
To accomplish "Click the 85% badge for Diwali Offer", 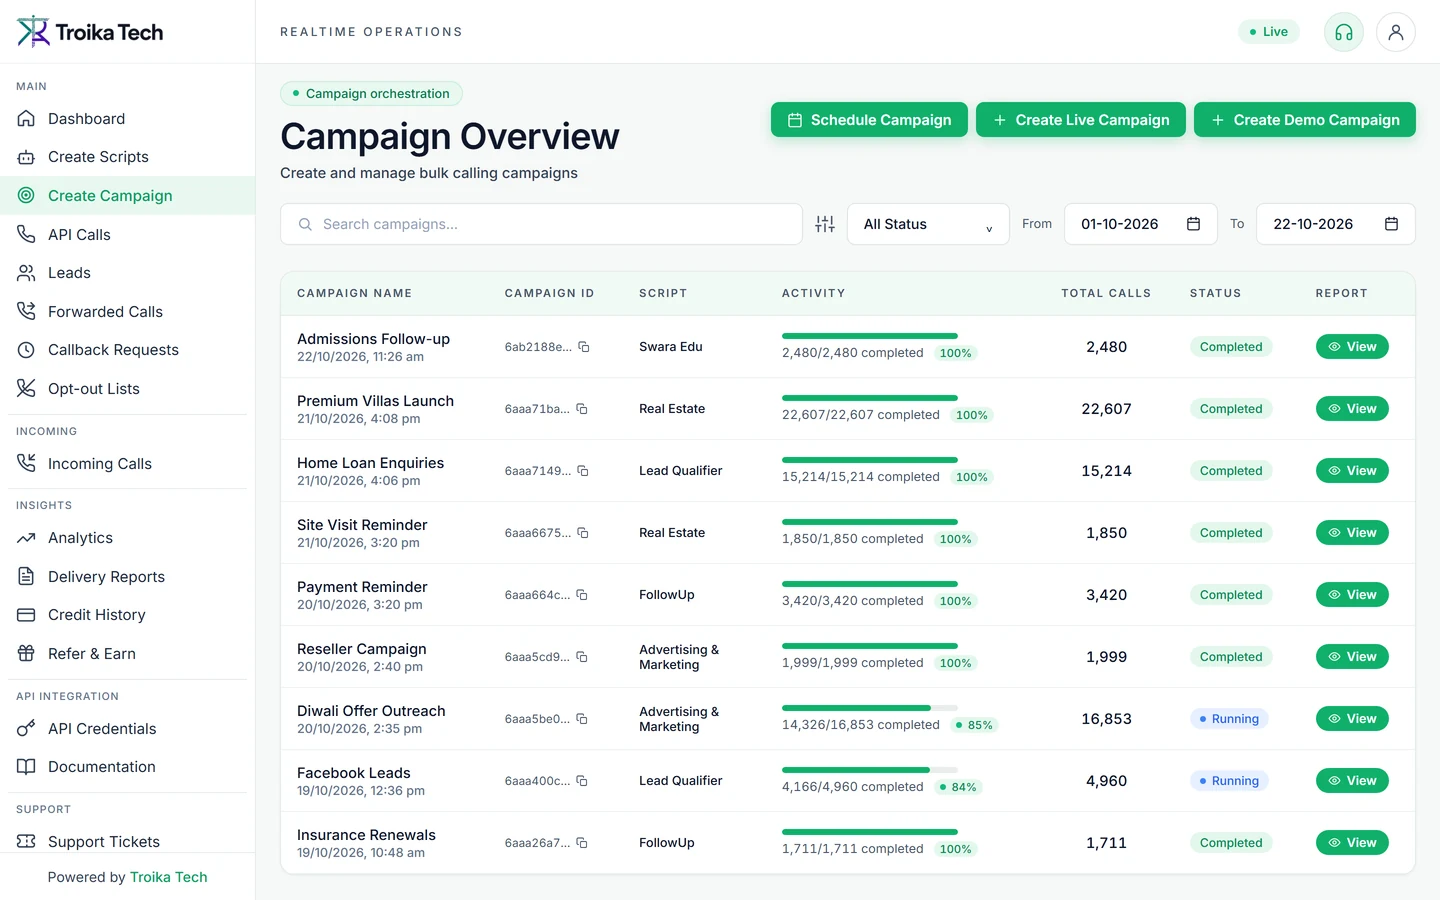I will pyautogui.click(x=974, y=725).
